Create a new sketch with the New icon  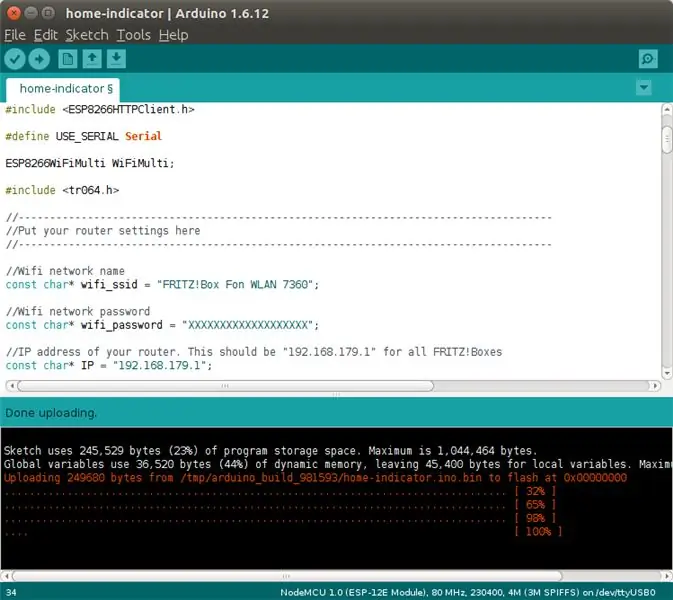click(67, 59)
